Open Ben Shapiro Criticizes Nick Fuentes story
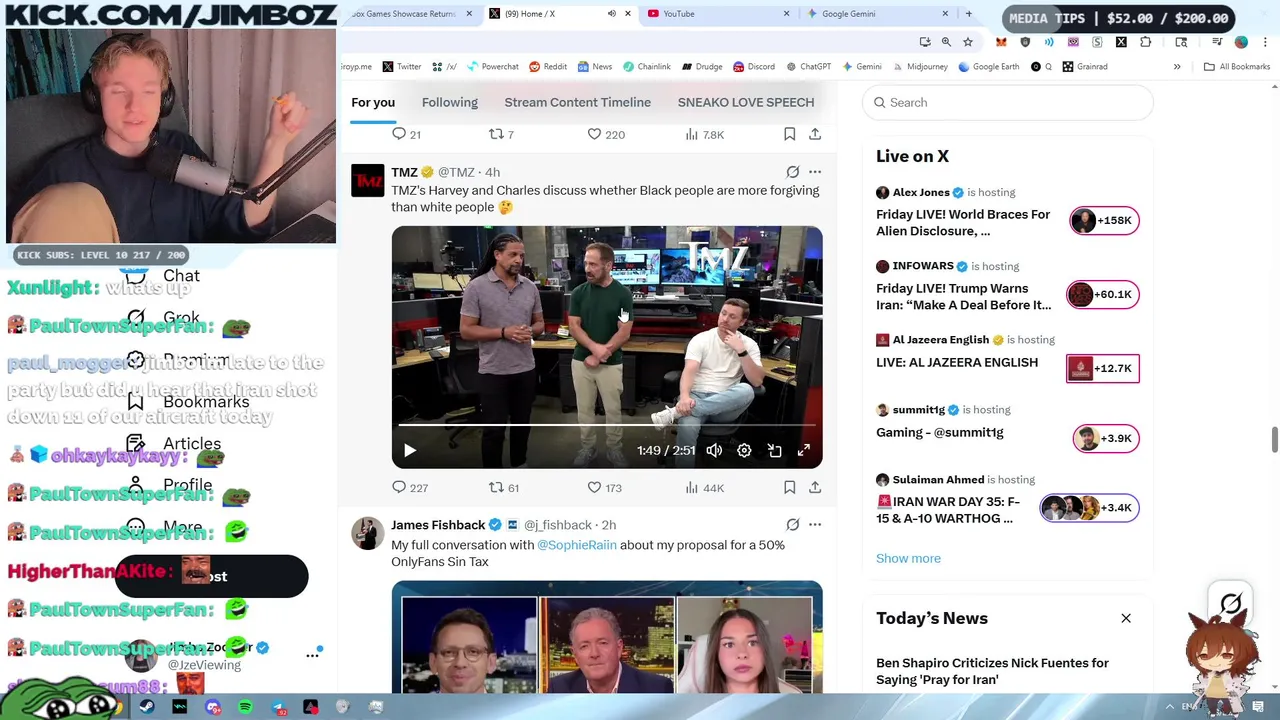 click(992, 671)
